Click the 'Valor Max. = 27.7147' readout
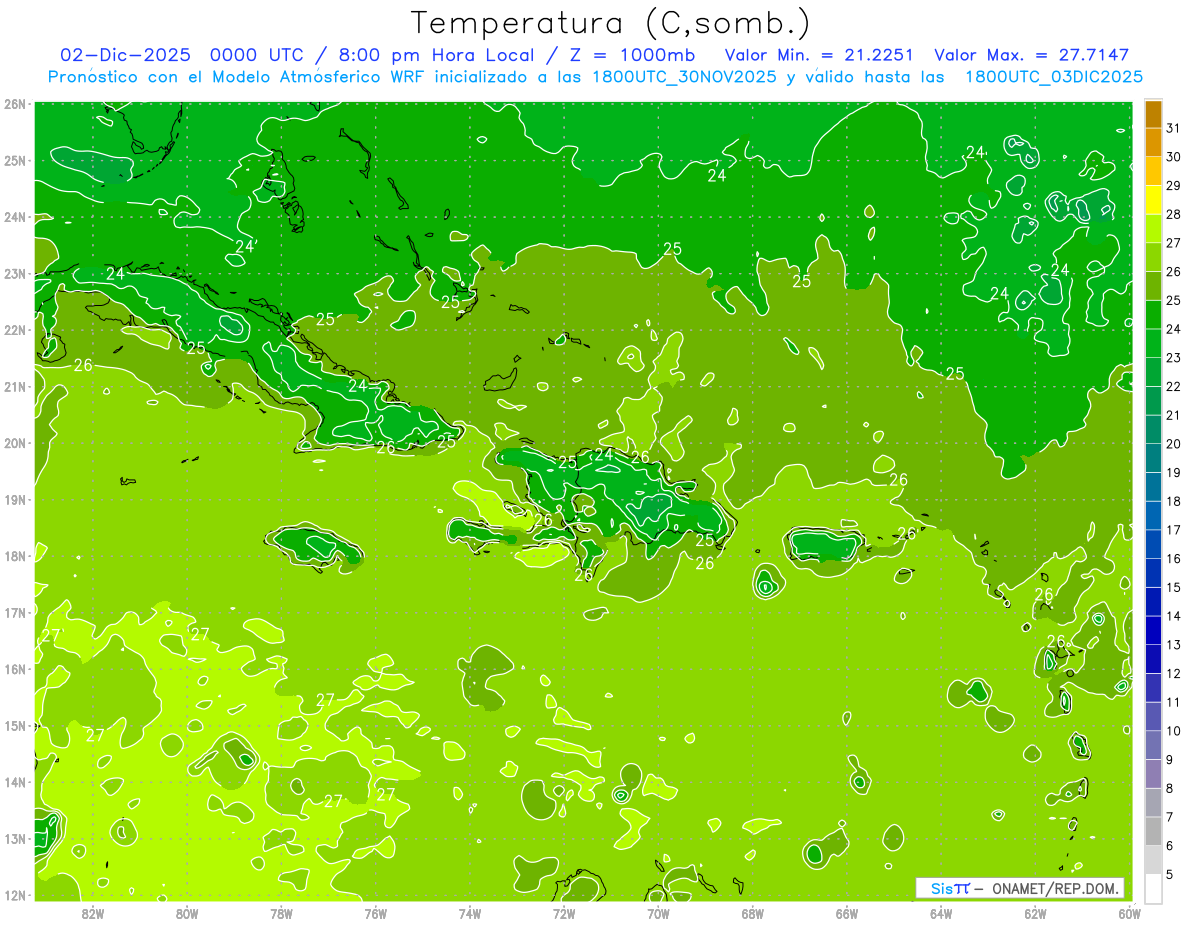 [x=1031, y=55]
